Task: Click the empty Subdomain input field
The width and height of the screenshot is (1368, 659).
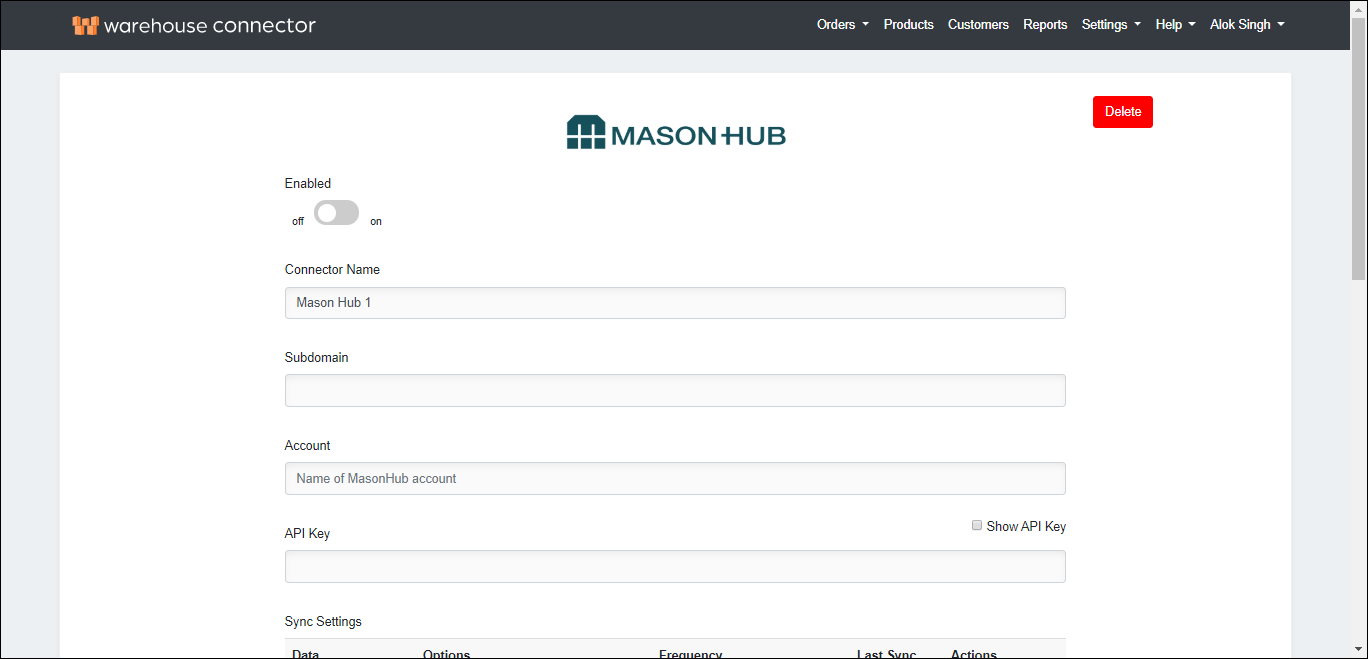Action: click(x=675, y=390)
